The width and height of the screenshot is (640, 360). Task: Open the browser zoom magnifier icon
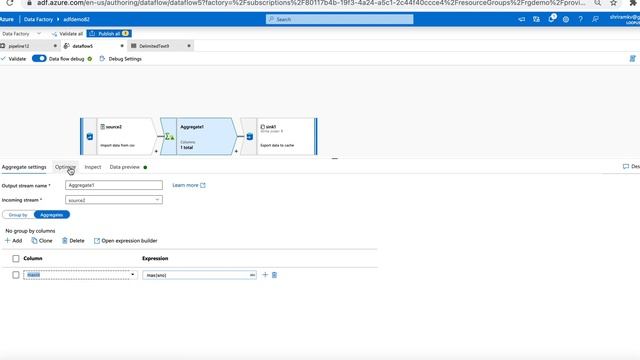(598, 3)
